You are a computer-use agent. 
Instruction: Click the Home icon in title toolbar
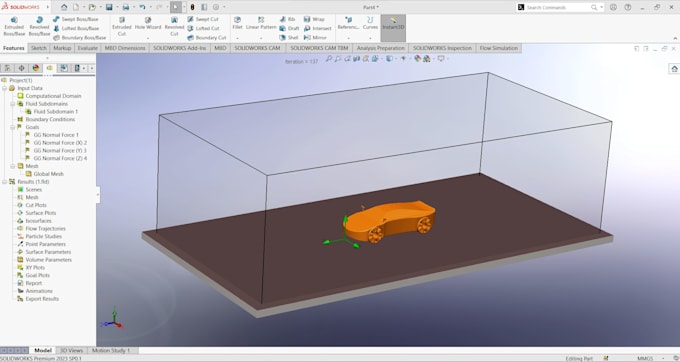click(x=64, y=7)
